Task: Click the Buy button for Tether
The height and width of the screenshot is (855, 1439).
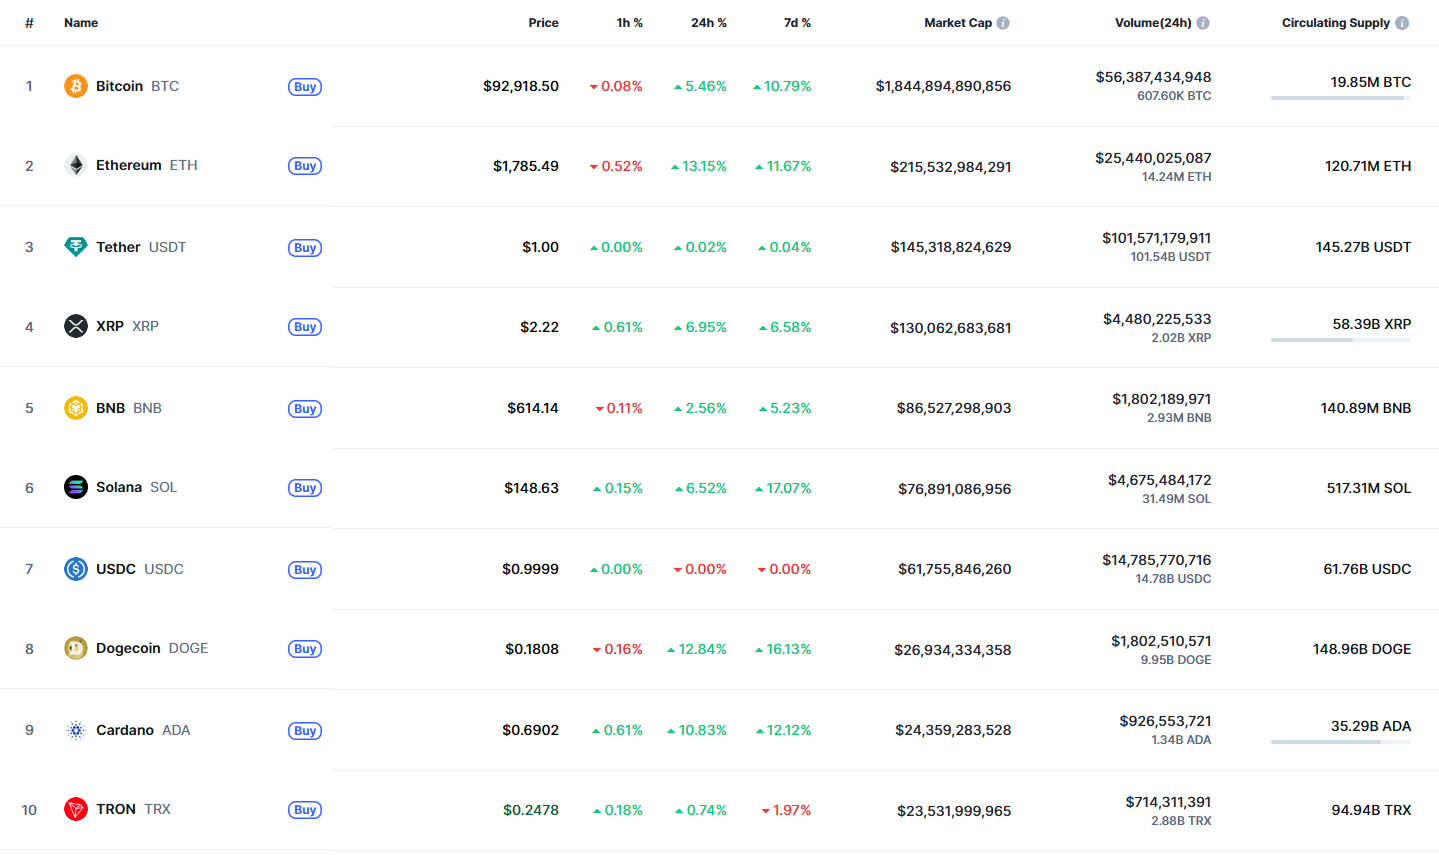Action: (x=305, y=248)
